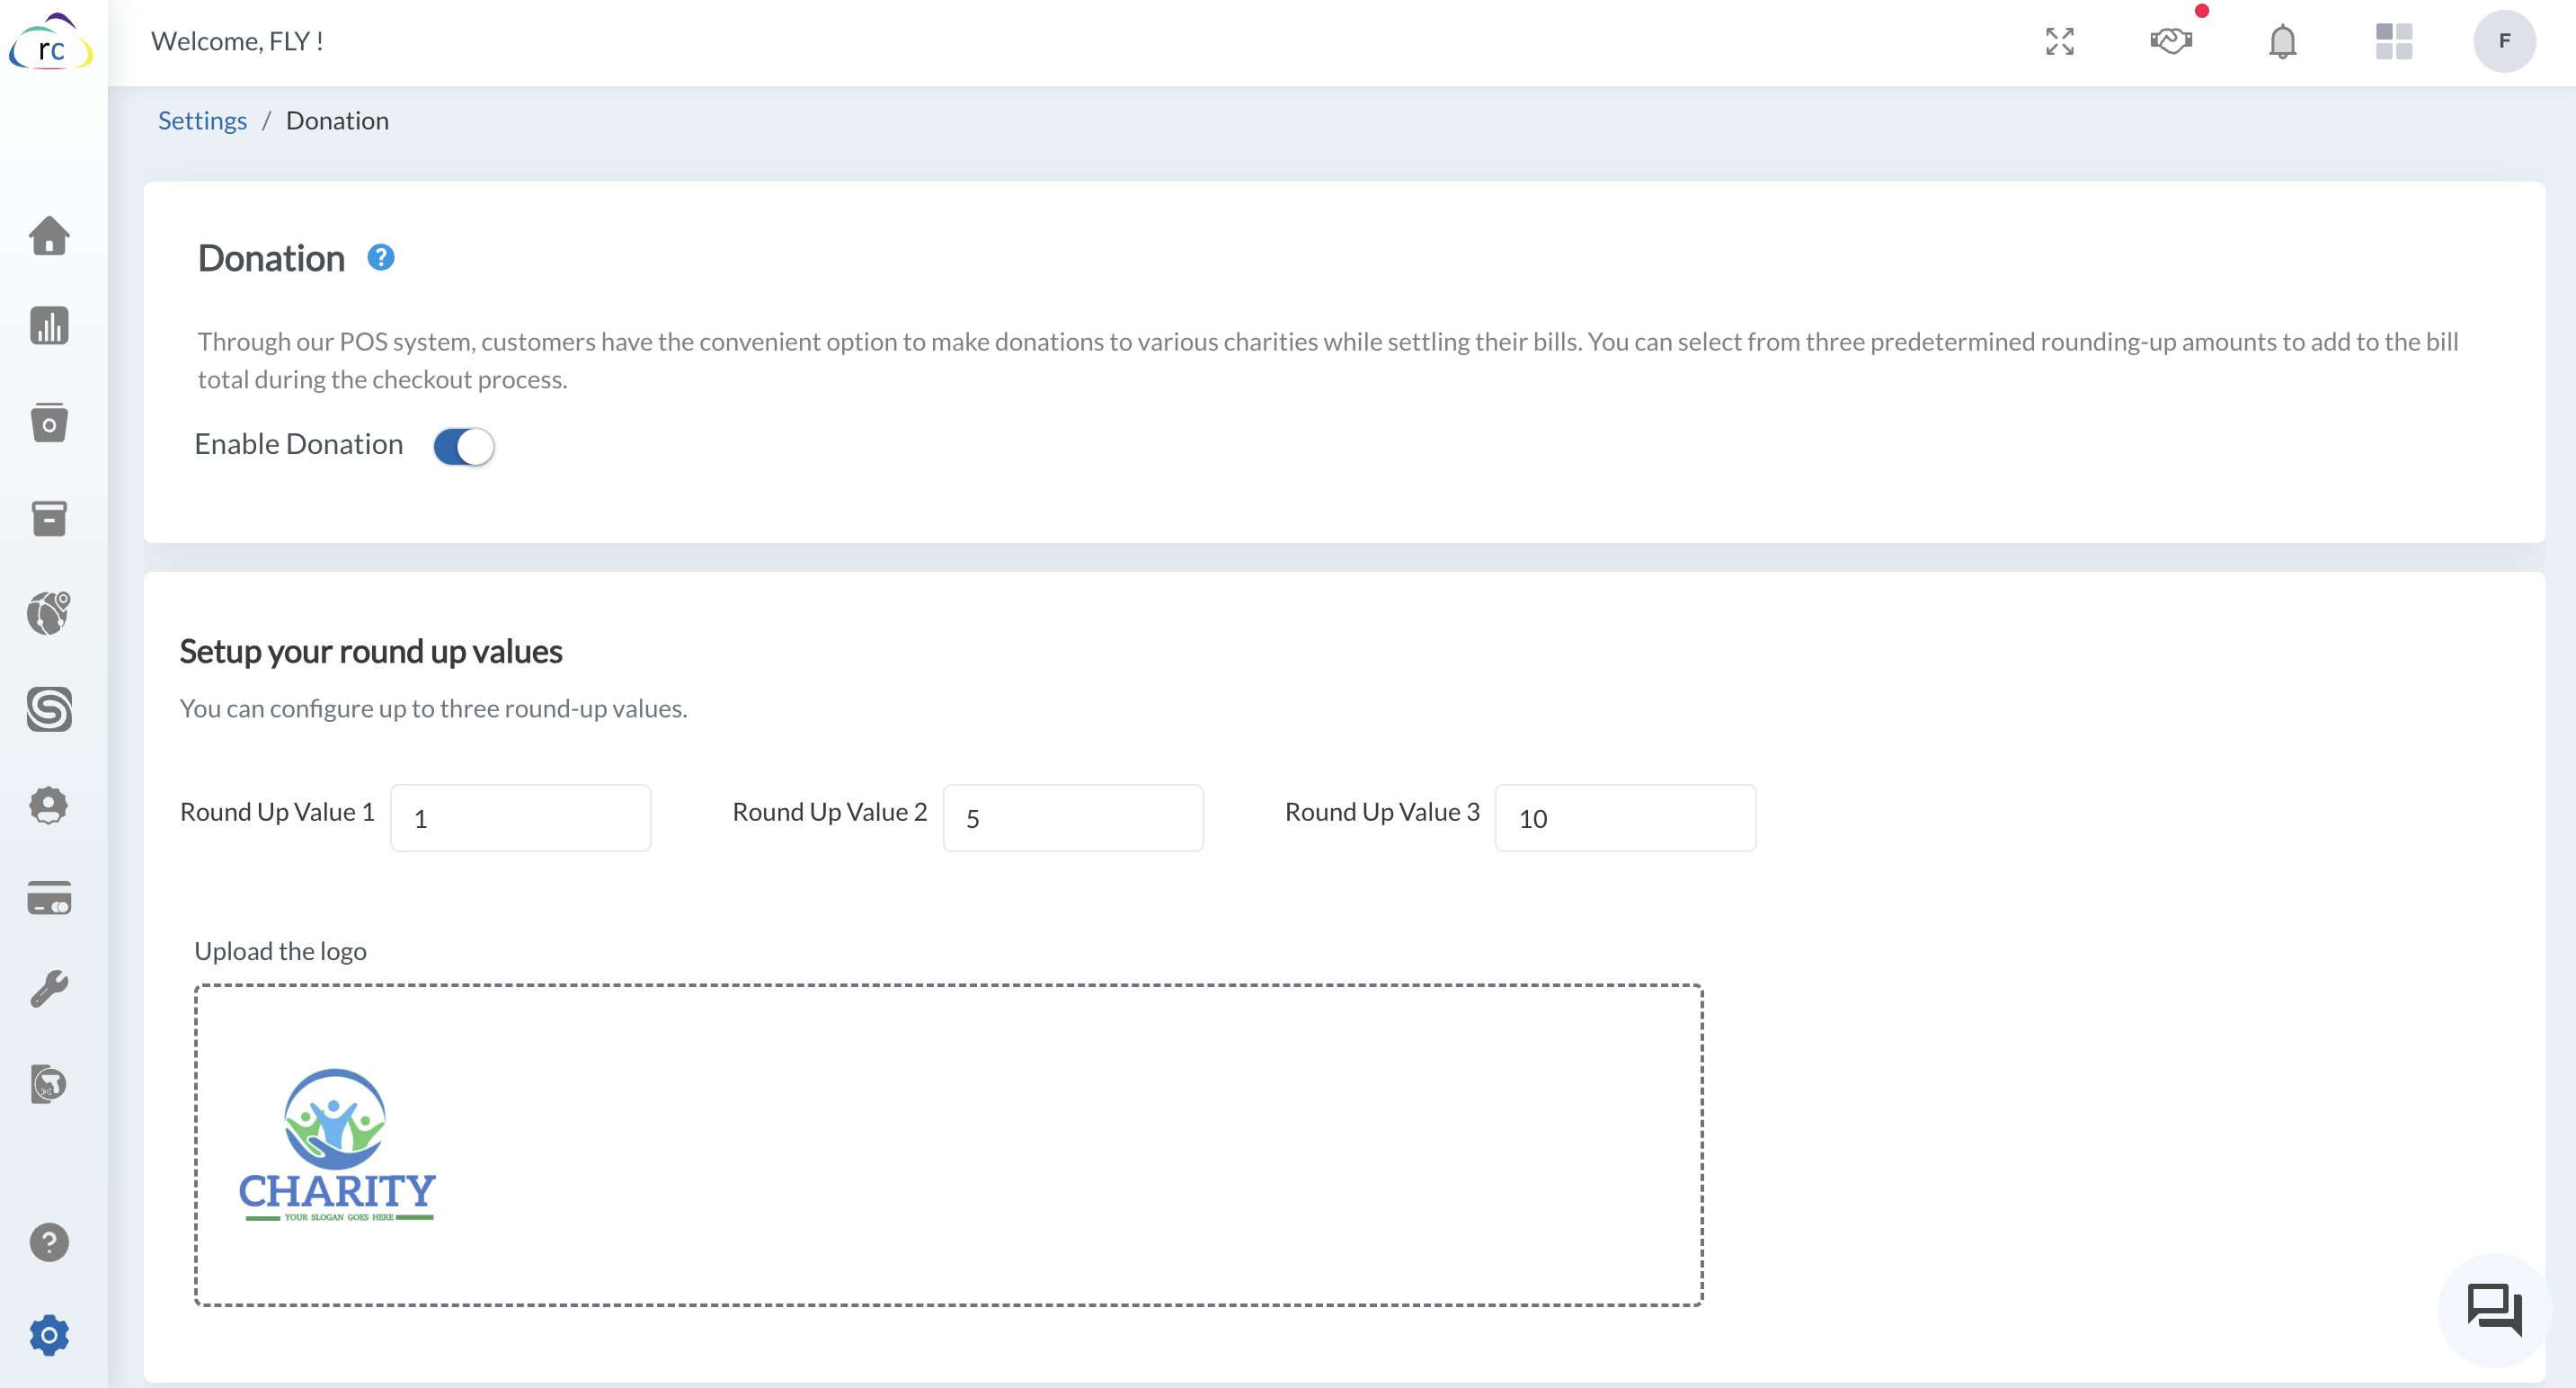2576x1388 pixels.
Task: Click the wrench tools sidebar icon
Action: (49, 988)
